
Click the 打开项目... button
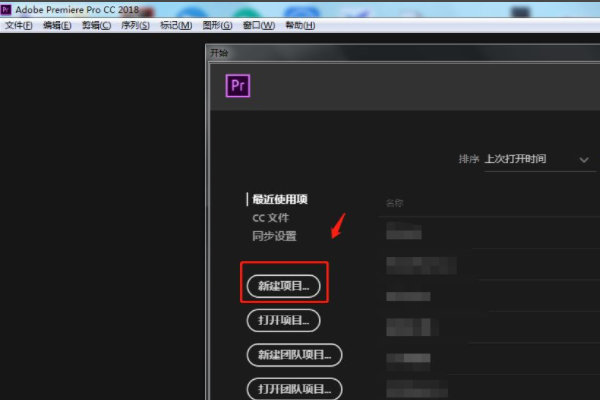(x=284, y=320)
